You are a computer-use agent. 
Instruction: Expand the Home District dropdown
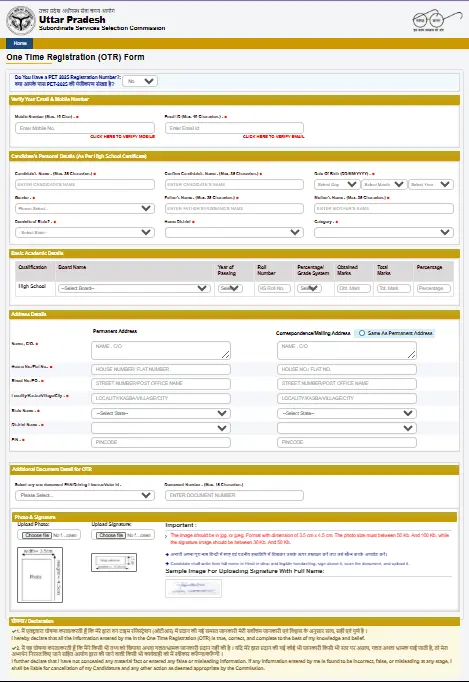pyautogui.click(x=234, y=232)
